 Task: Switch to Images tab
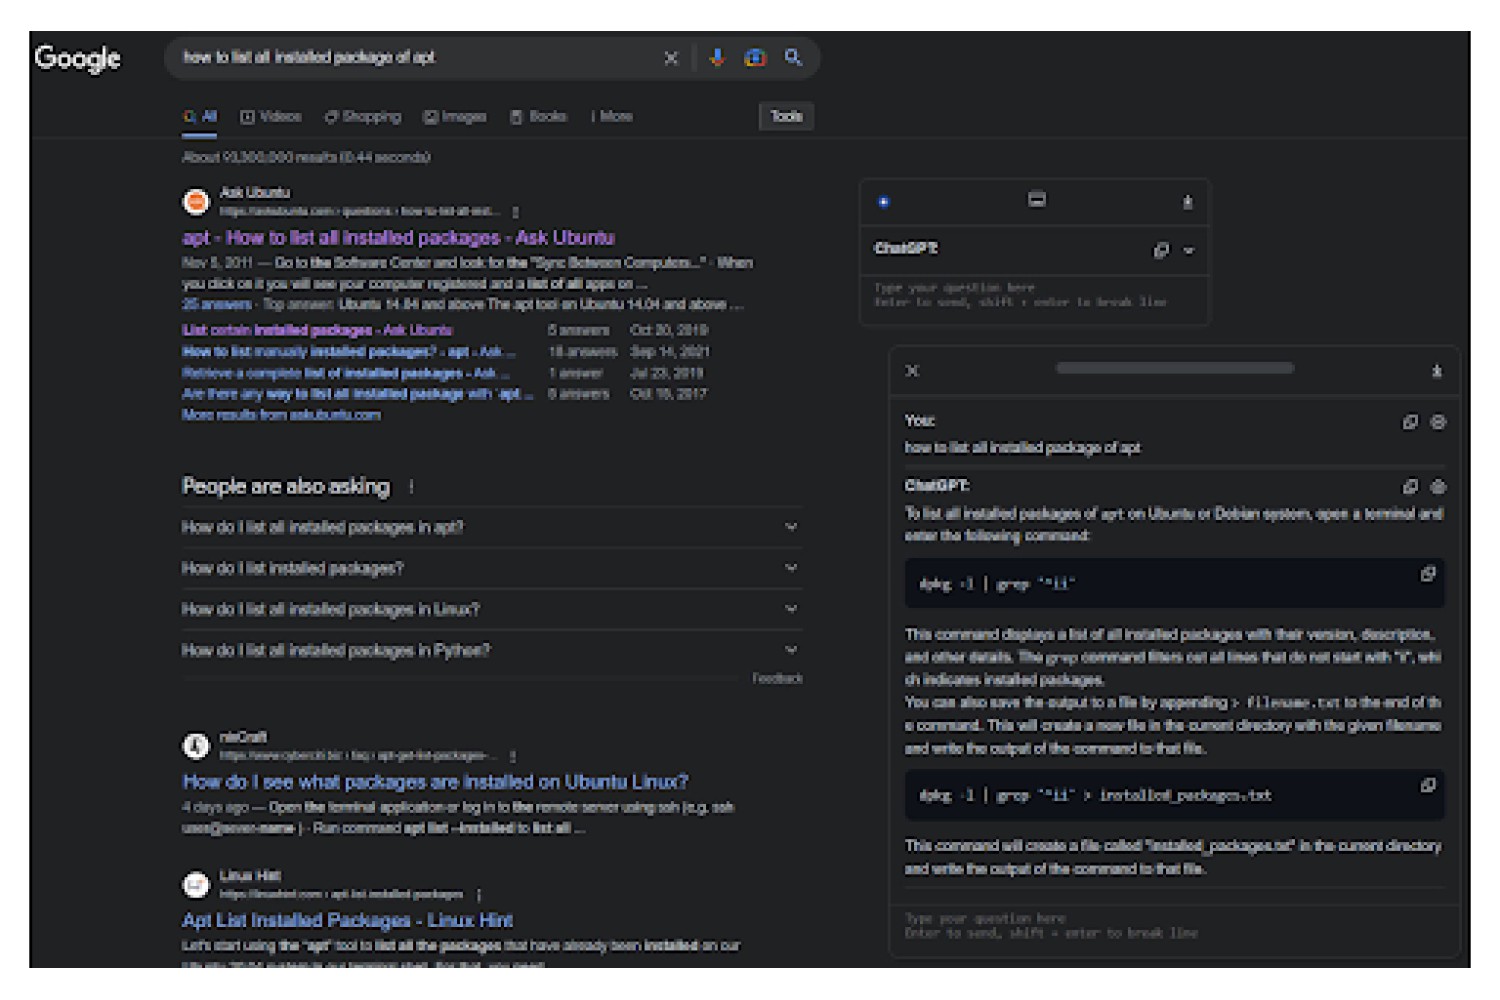click(x=454, y=117)
